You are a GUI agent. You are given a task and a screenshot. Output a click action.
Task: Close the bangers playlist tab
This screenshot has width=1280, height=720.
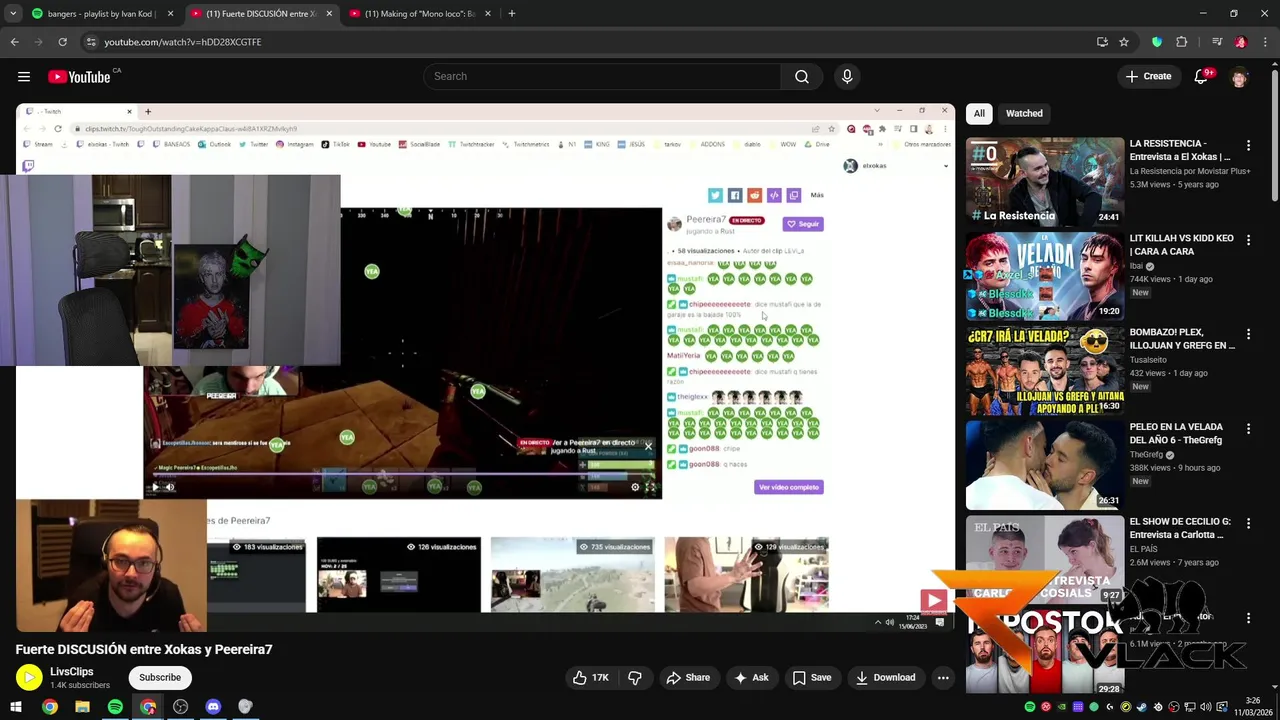[170, 14]
